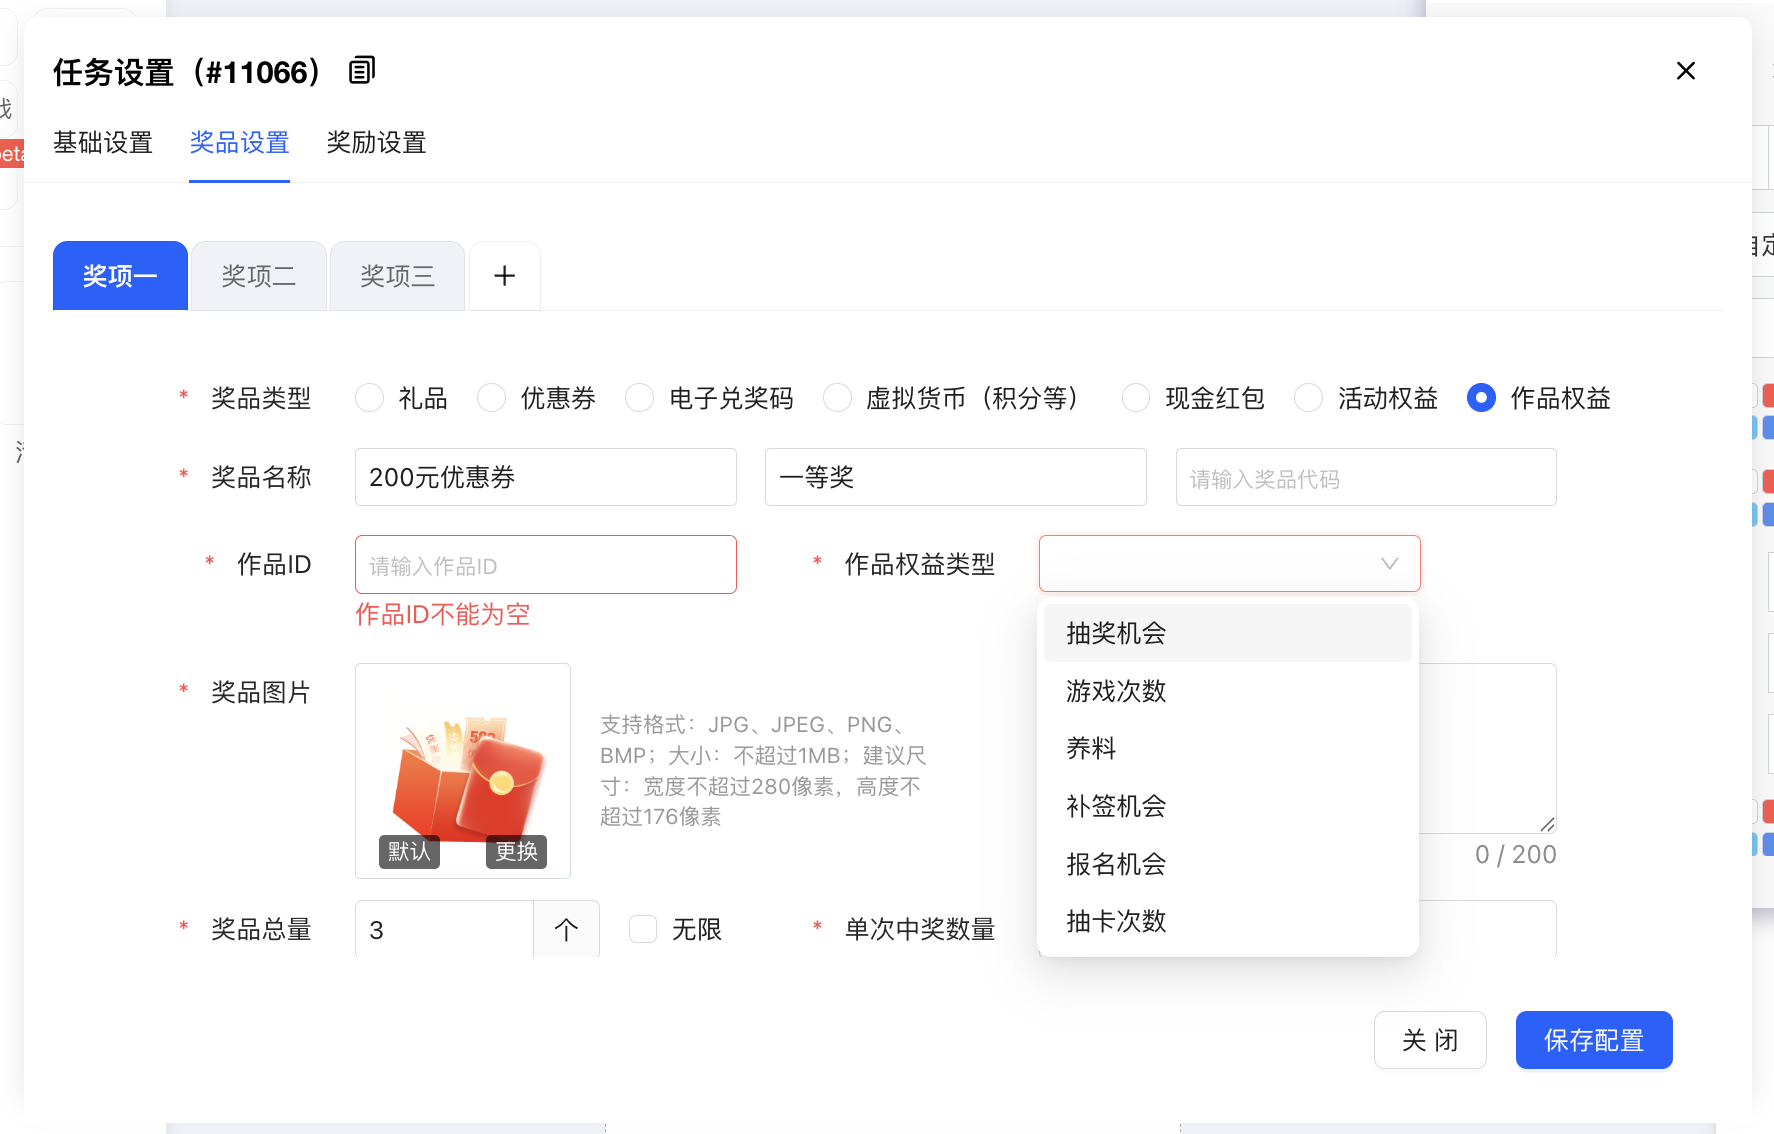Collapse the 作品权益类型 dropdown chevron
This screenshot has height=1134, width=1774.
tap(1389, 564)
